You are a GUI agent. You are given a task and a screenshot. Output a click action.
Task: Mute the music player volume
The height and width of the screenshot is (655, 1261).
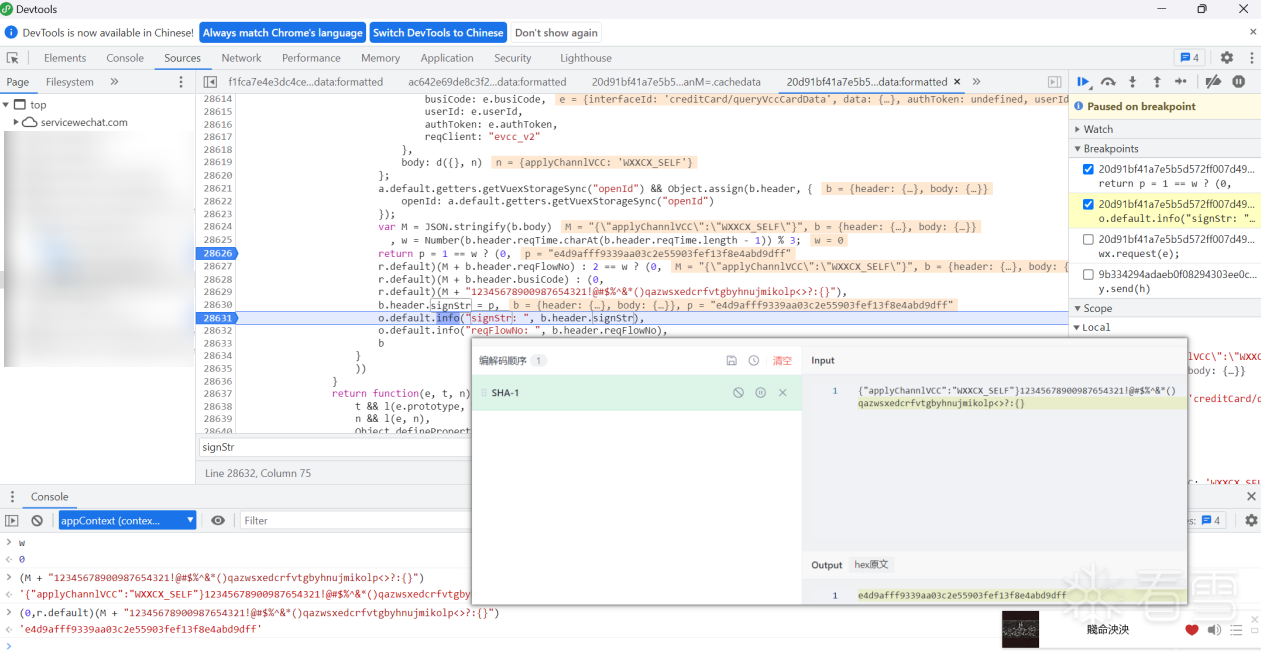pos(1214,630)
